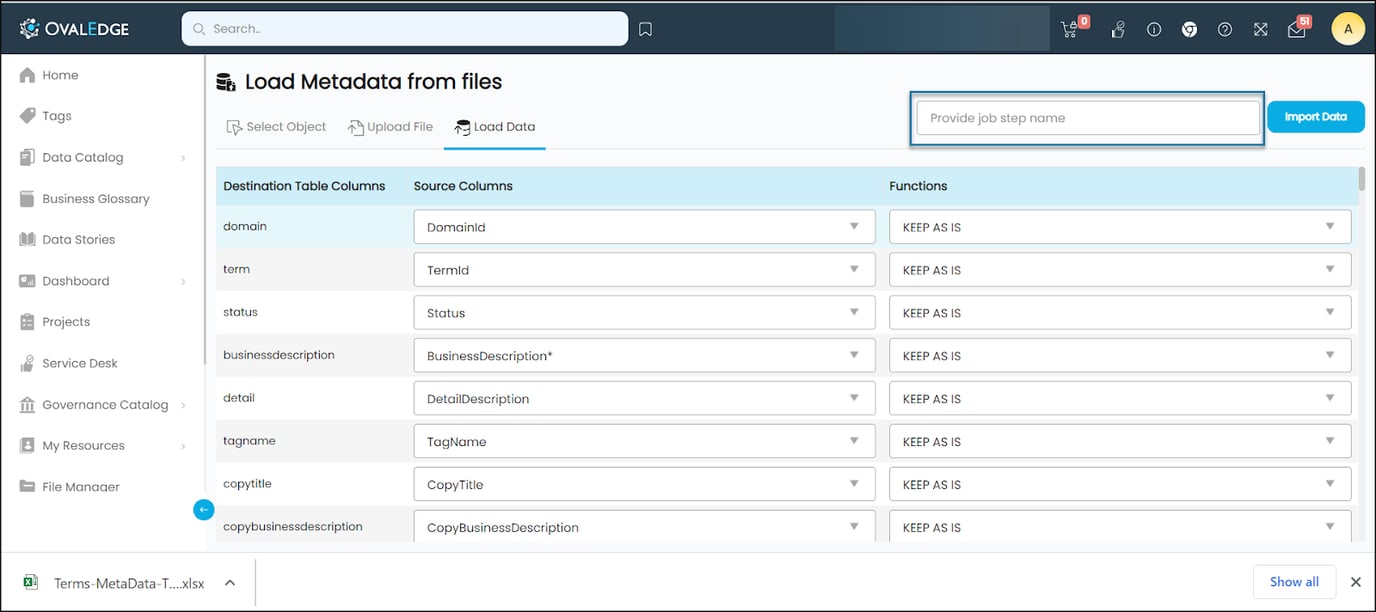Click the Excel file icon in download bar

click(31, 582)
